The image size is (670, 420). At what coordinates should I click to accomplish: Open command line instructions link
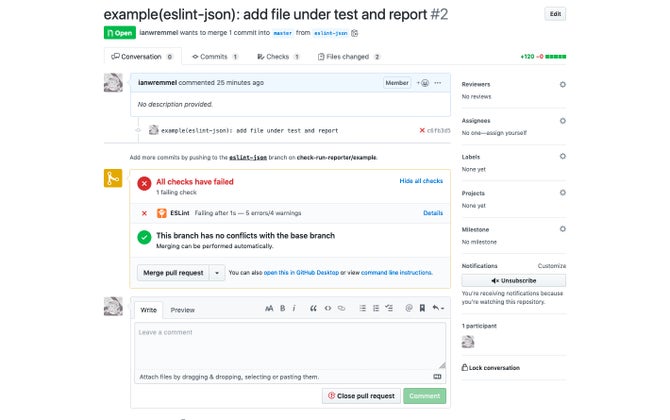point(396,273)
